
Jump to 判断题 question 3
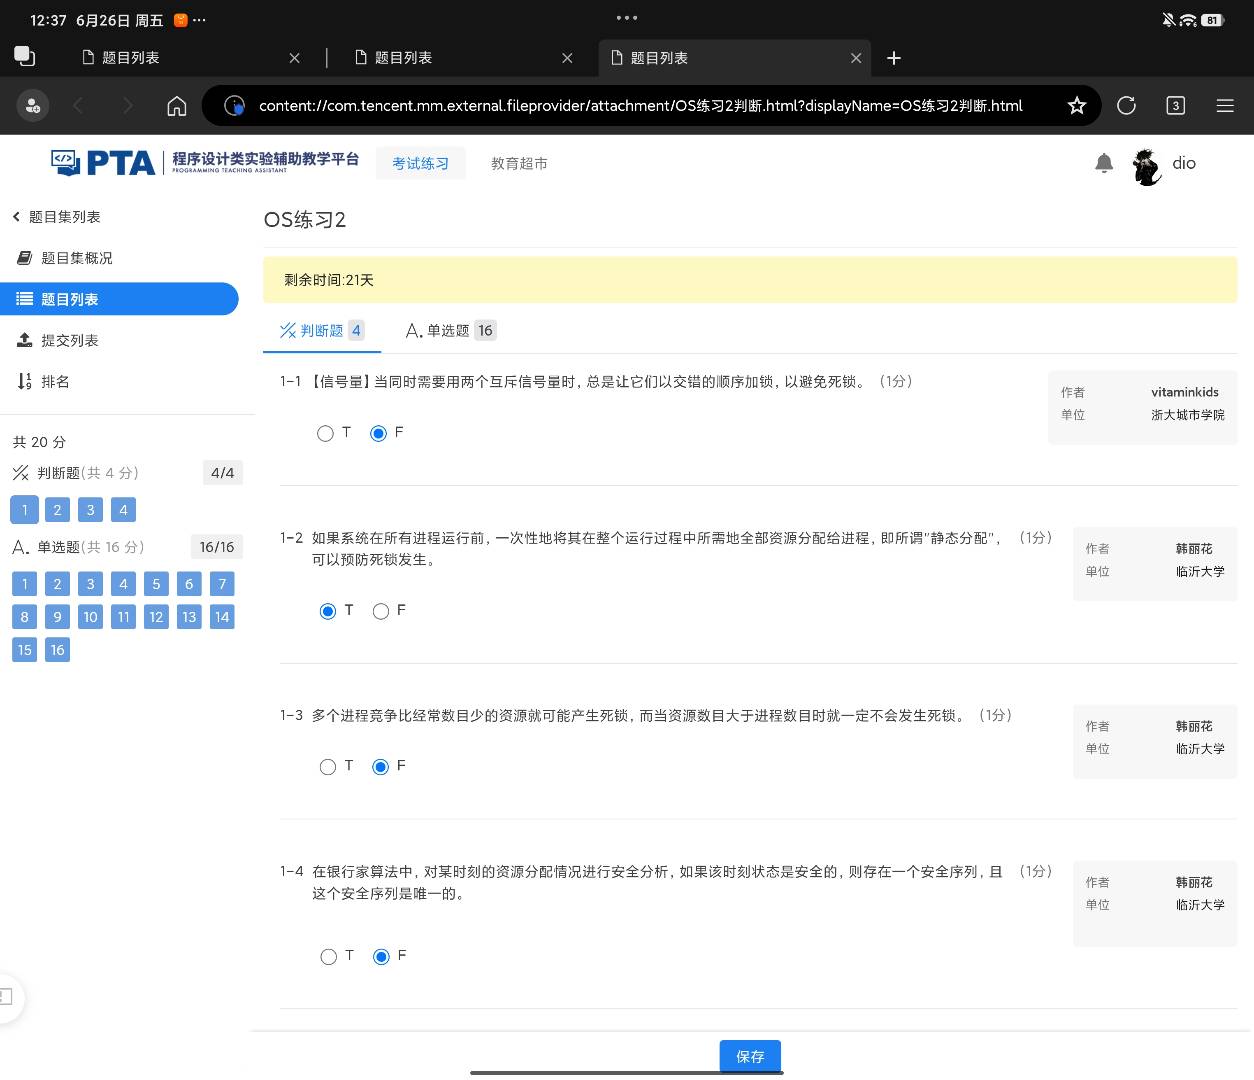[90, 510]
